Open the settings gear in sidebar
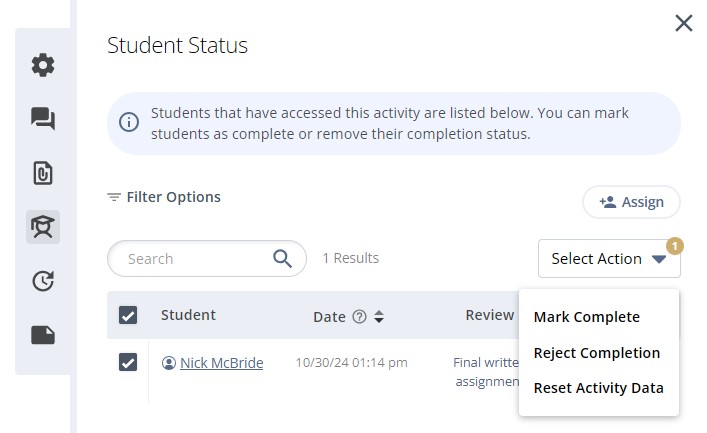 pyautogui.click(x=43, y=65)
